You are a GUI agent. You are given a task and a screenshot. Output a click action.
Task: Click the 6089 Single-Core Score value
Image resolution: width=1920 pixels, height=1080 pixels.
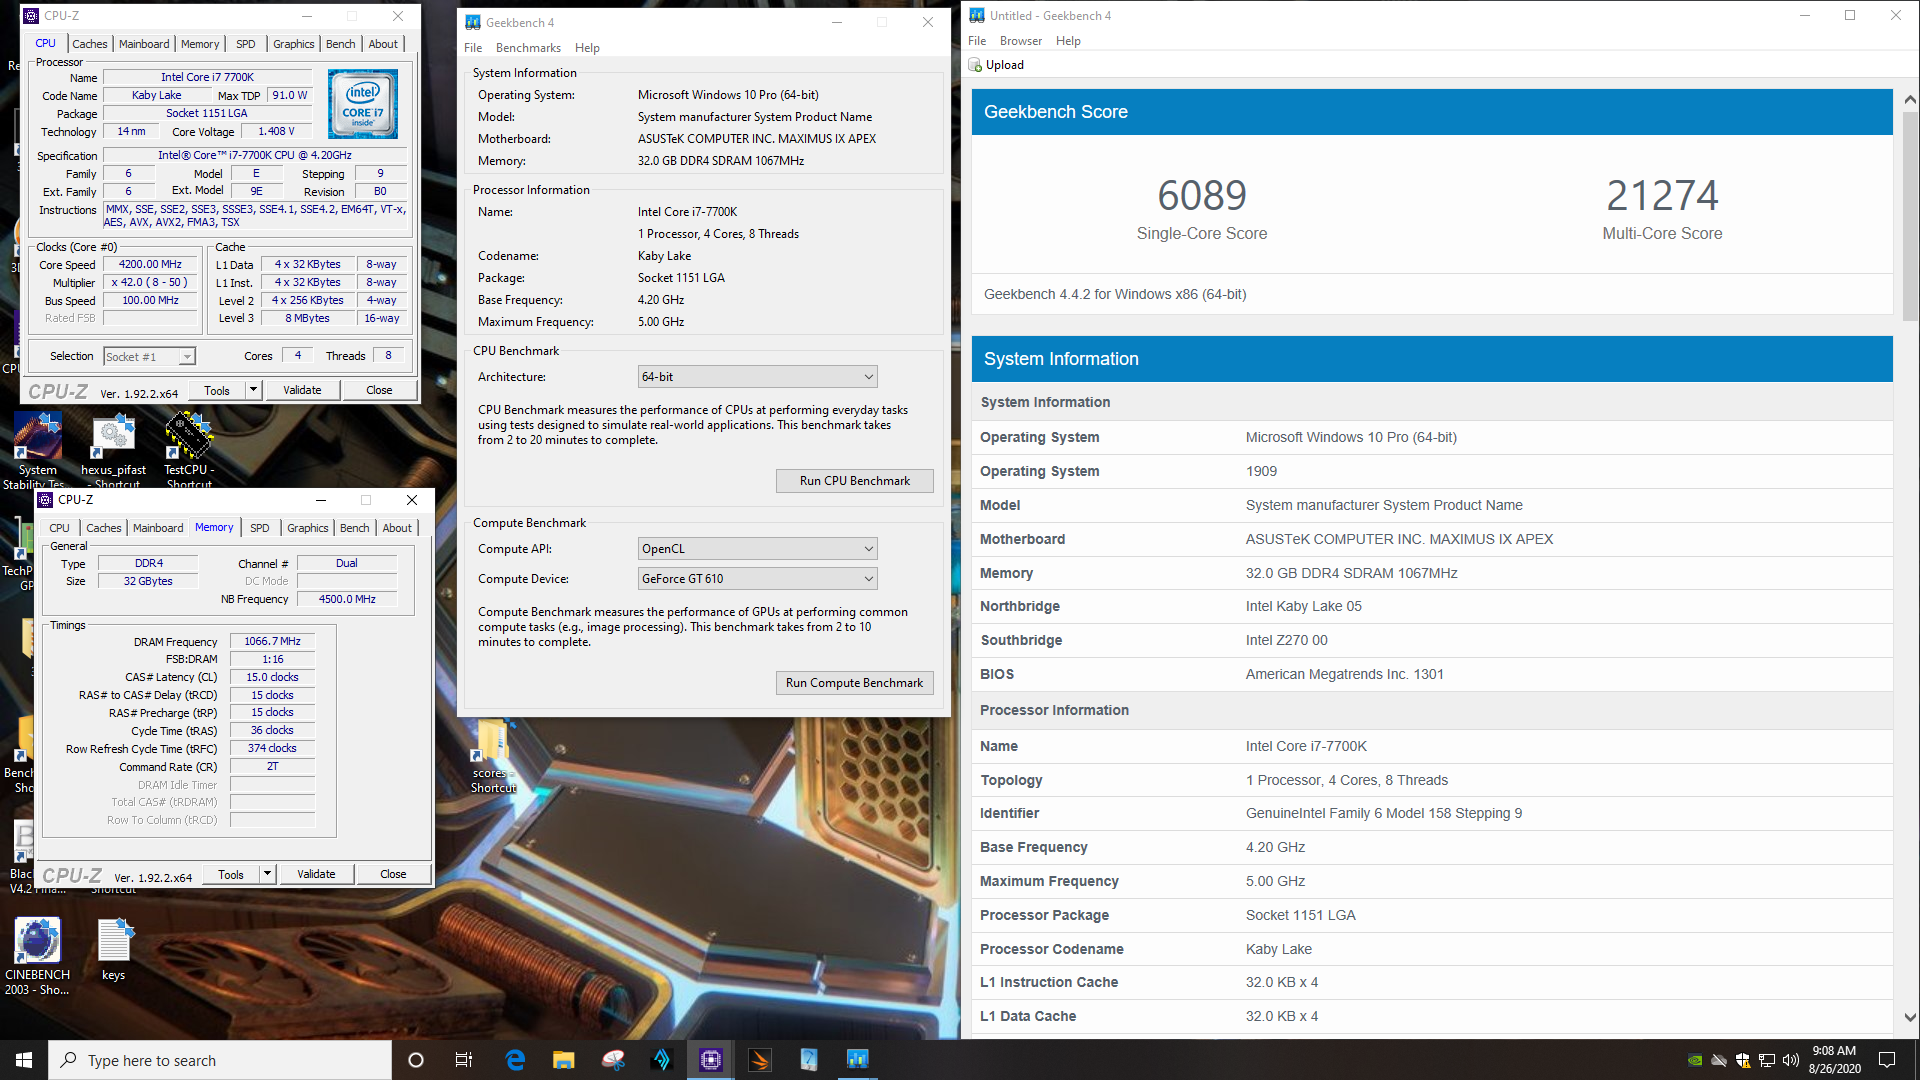[x=1201, y=195]
